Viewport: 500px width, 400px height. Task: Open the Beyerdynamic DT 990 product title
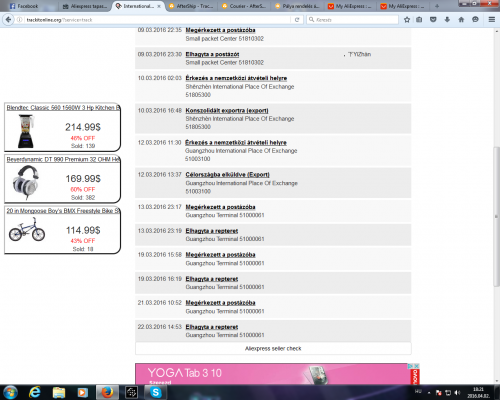tap(63, 159)
